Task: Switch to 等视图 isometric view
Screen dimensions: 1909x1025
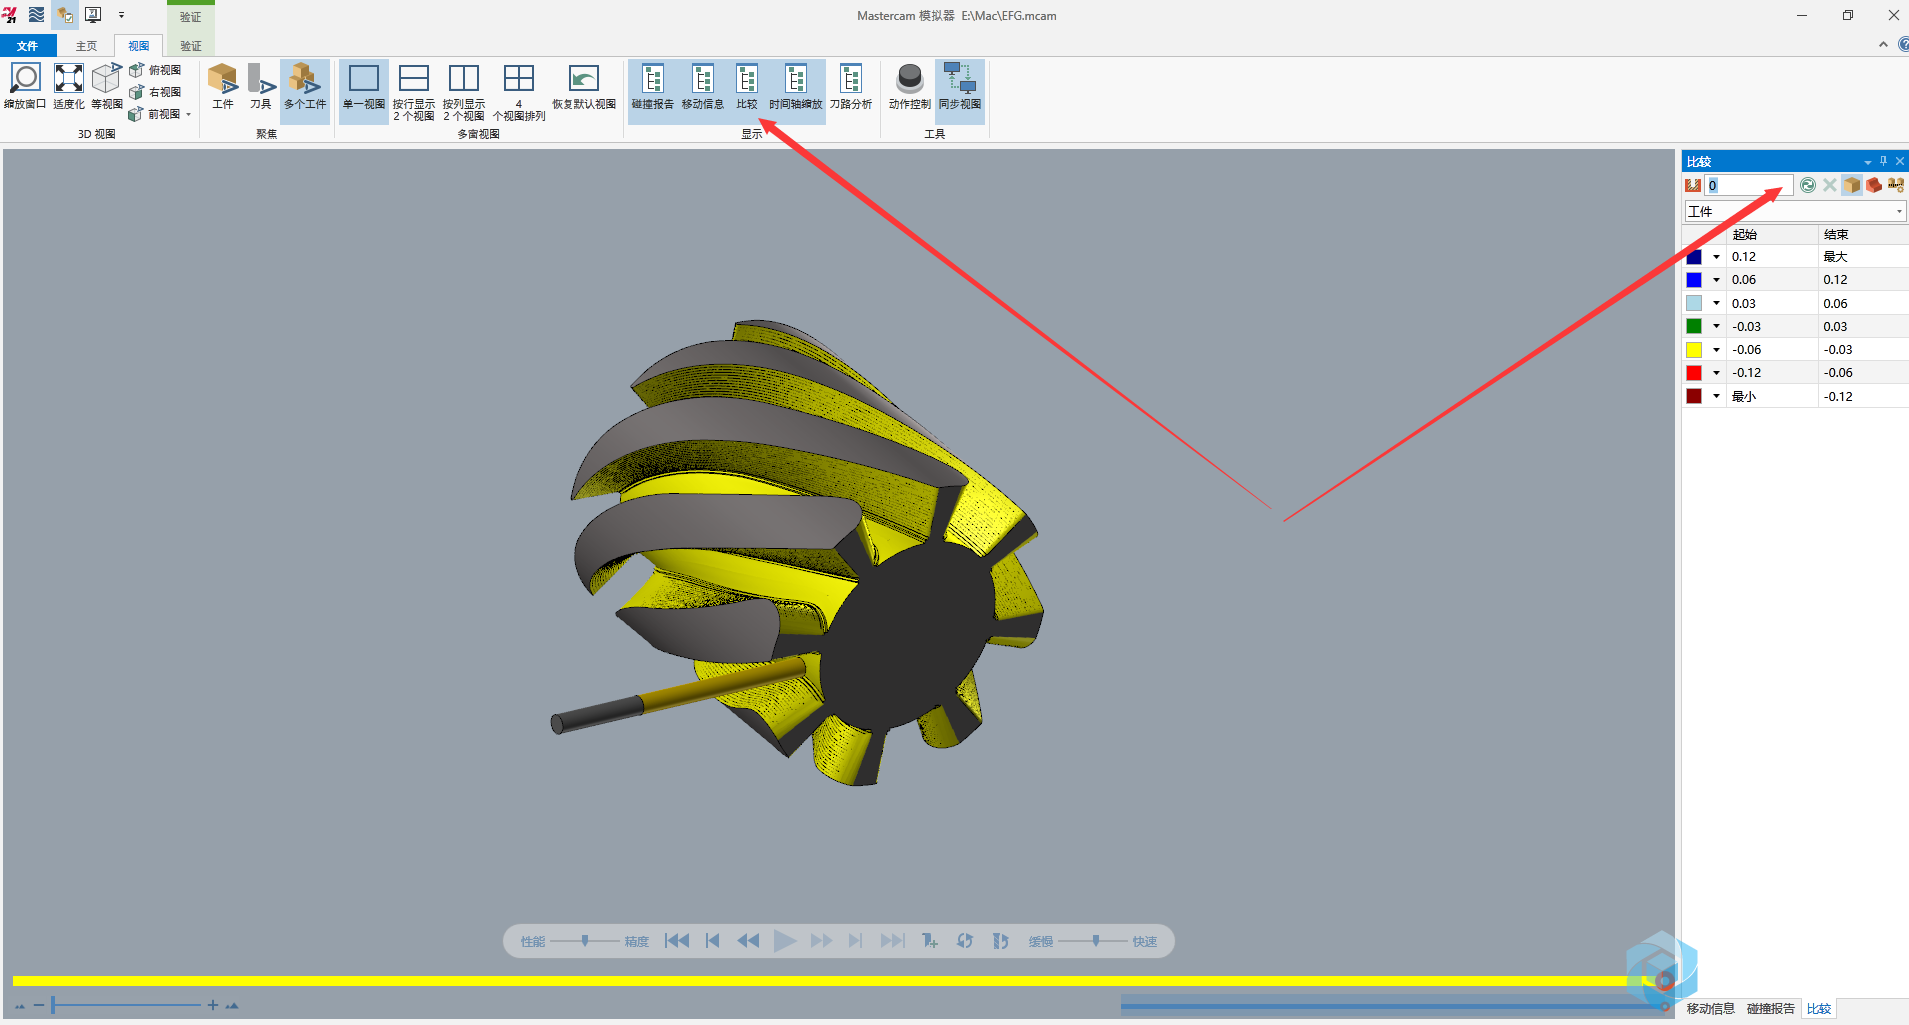Action: pyautogui.click(x=107, y=86)
